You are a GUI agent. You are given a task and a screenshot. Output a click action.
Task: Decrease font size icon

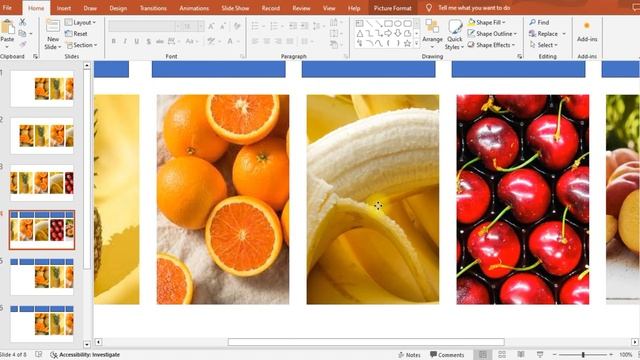[x=223, y=27]
